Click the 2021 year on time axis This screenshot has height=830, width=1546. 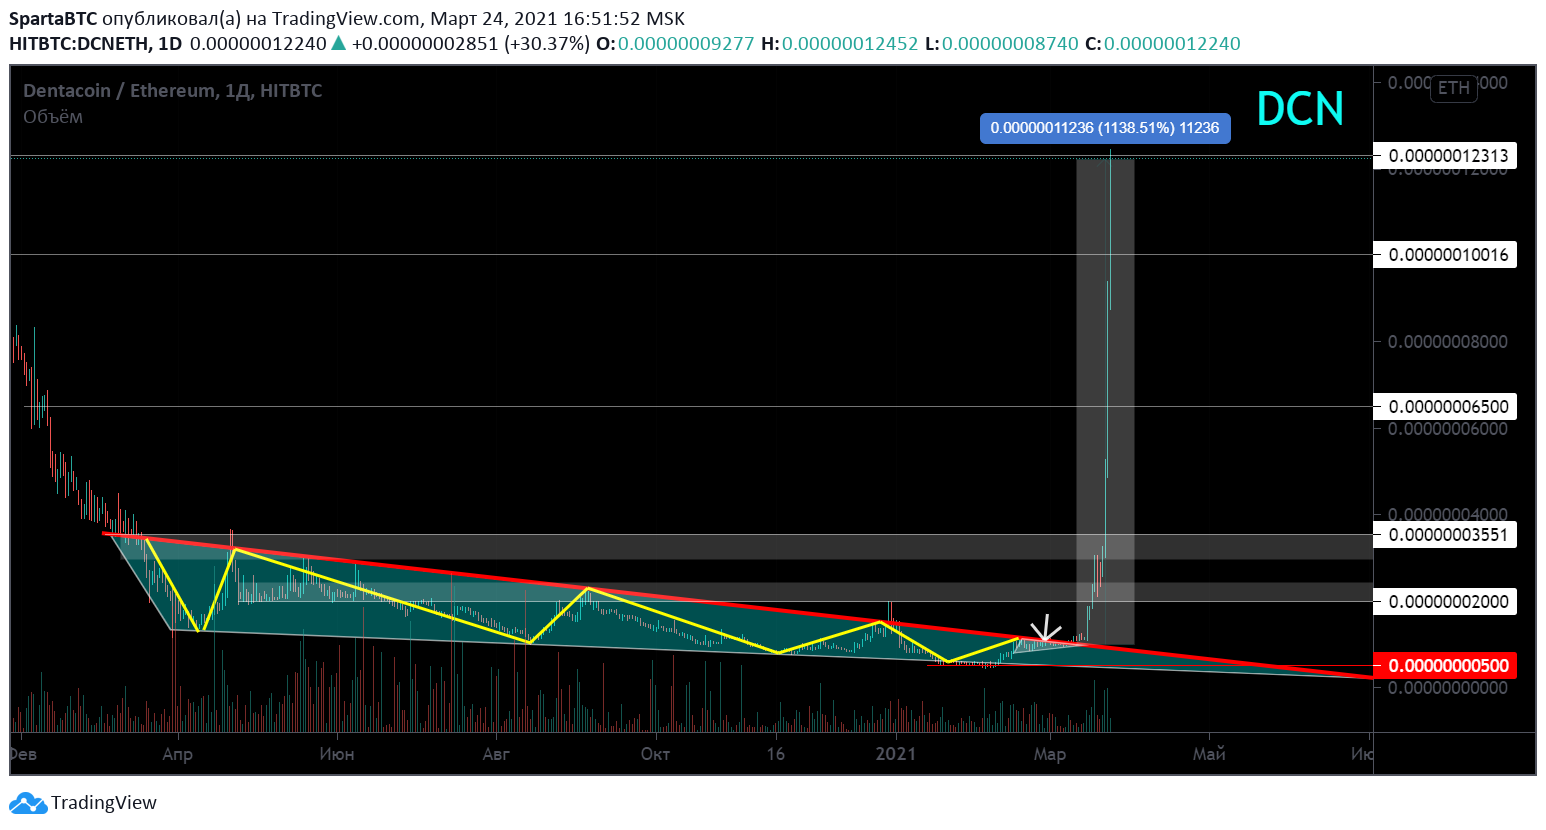(896, 754)
